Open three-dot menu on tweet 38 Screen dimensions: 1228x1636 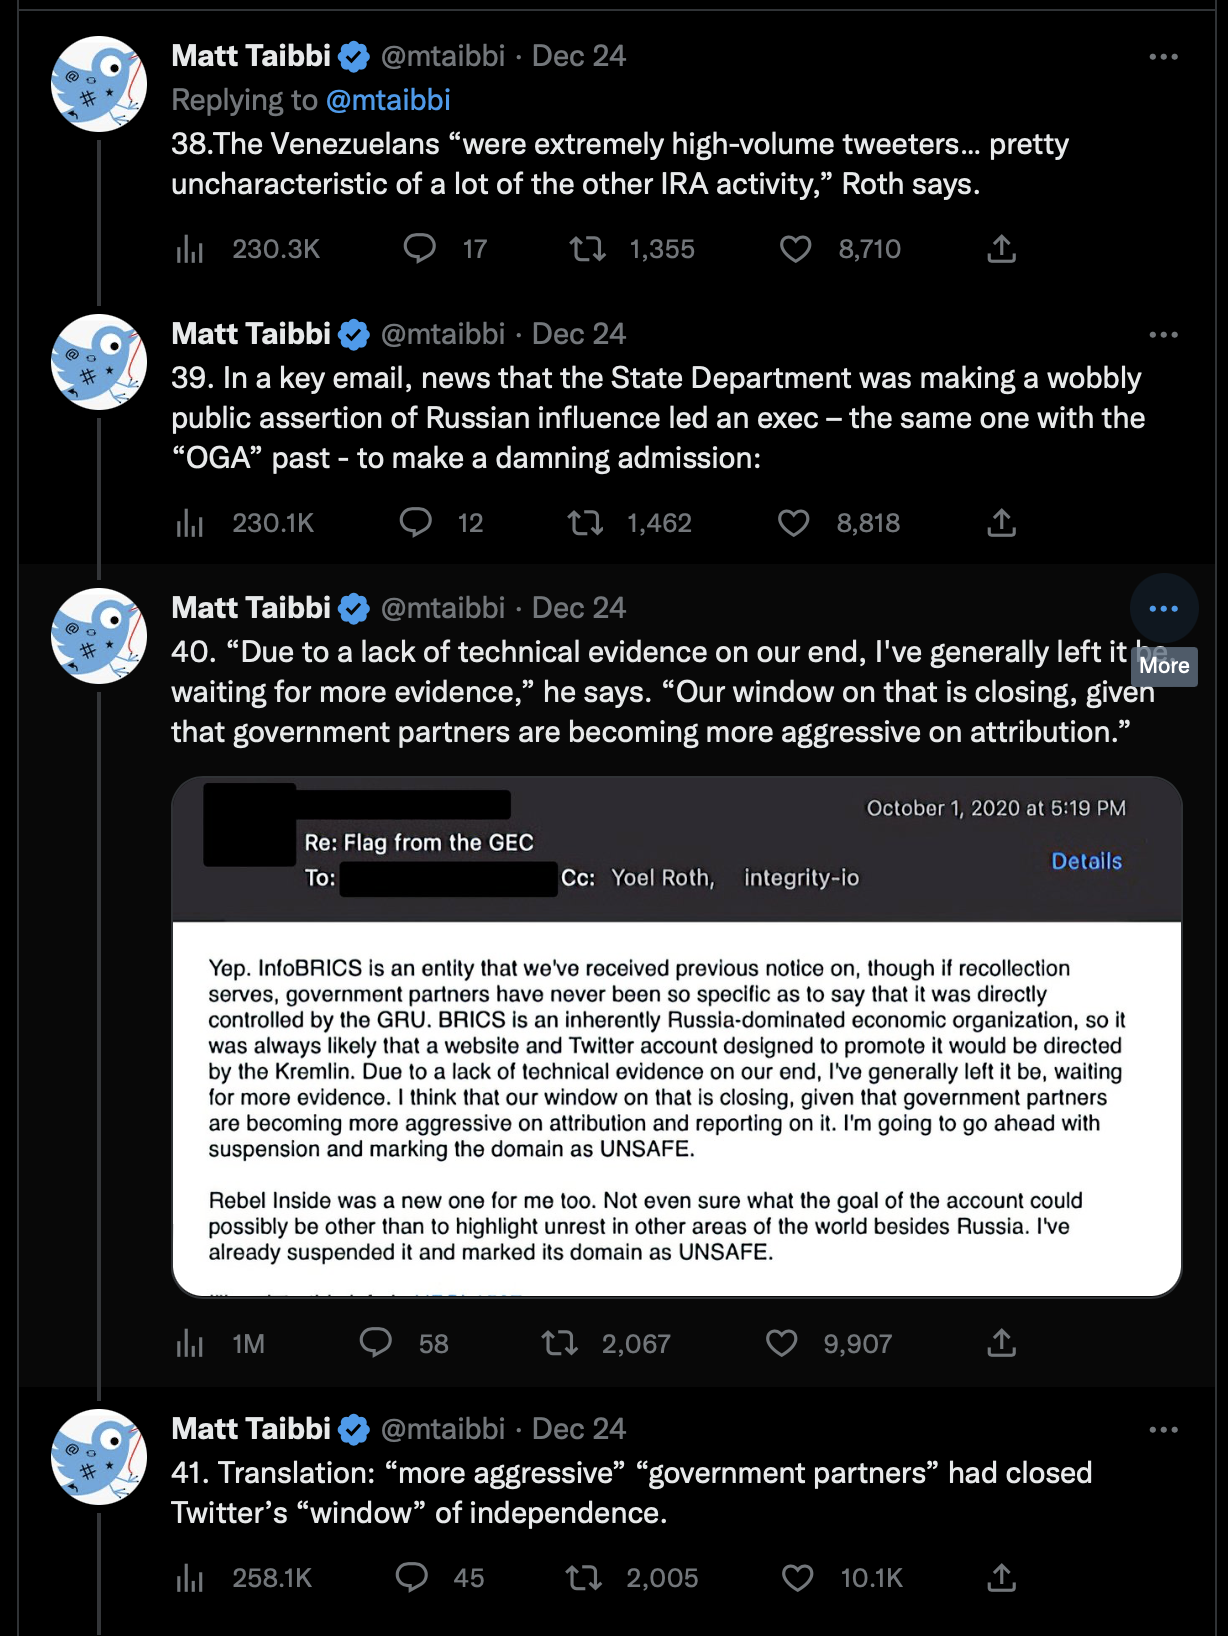(1163, 57)
